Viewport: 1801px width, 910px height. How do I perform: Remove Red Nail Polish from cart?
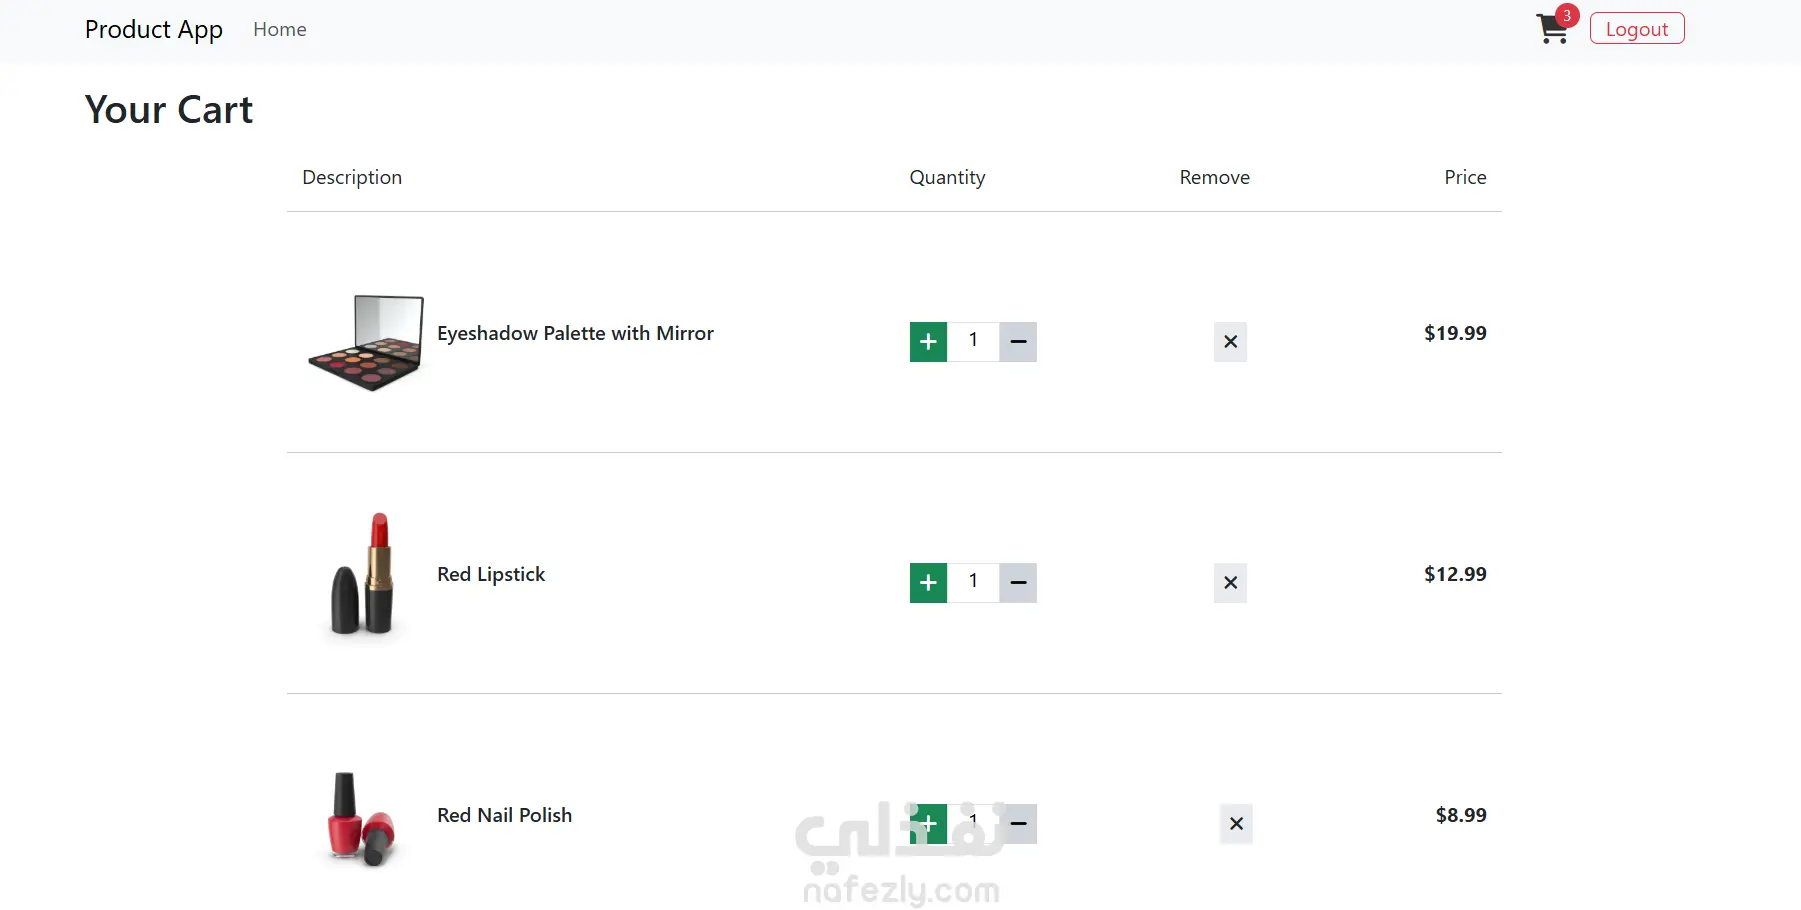click(x=1236, y=824)
